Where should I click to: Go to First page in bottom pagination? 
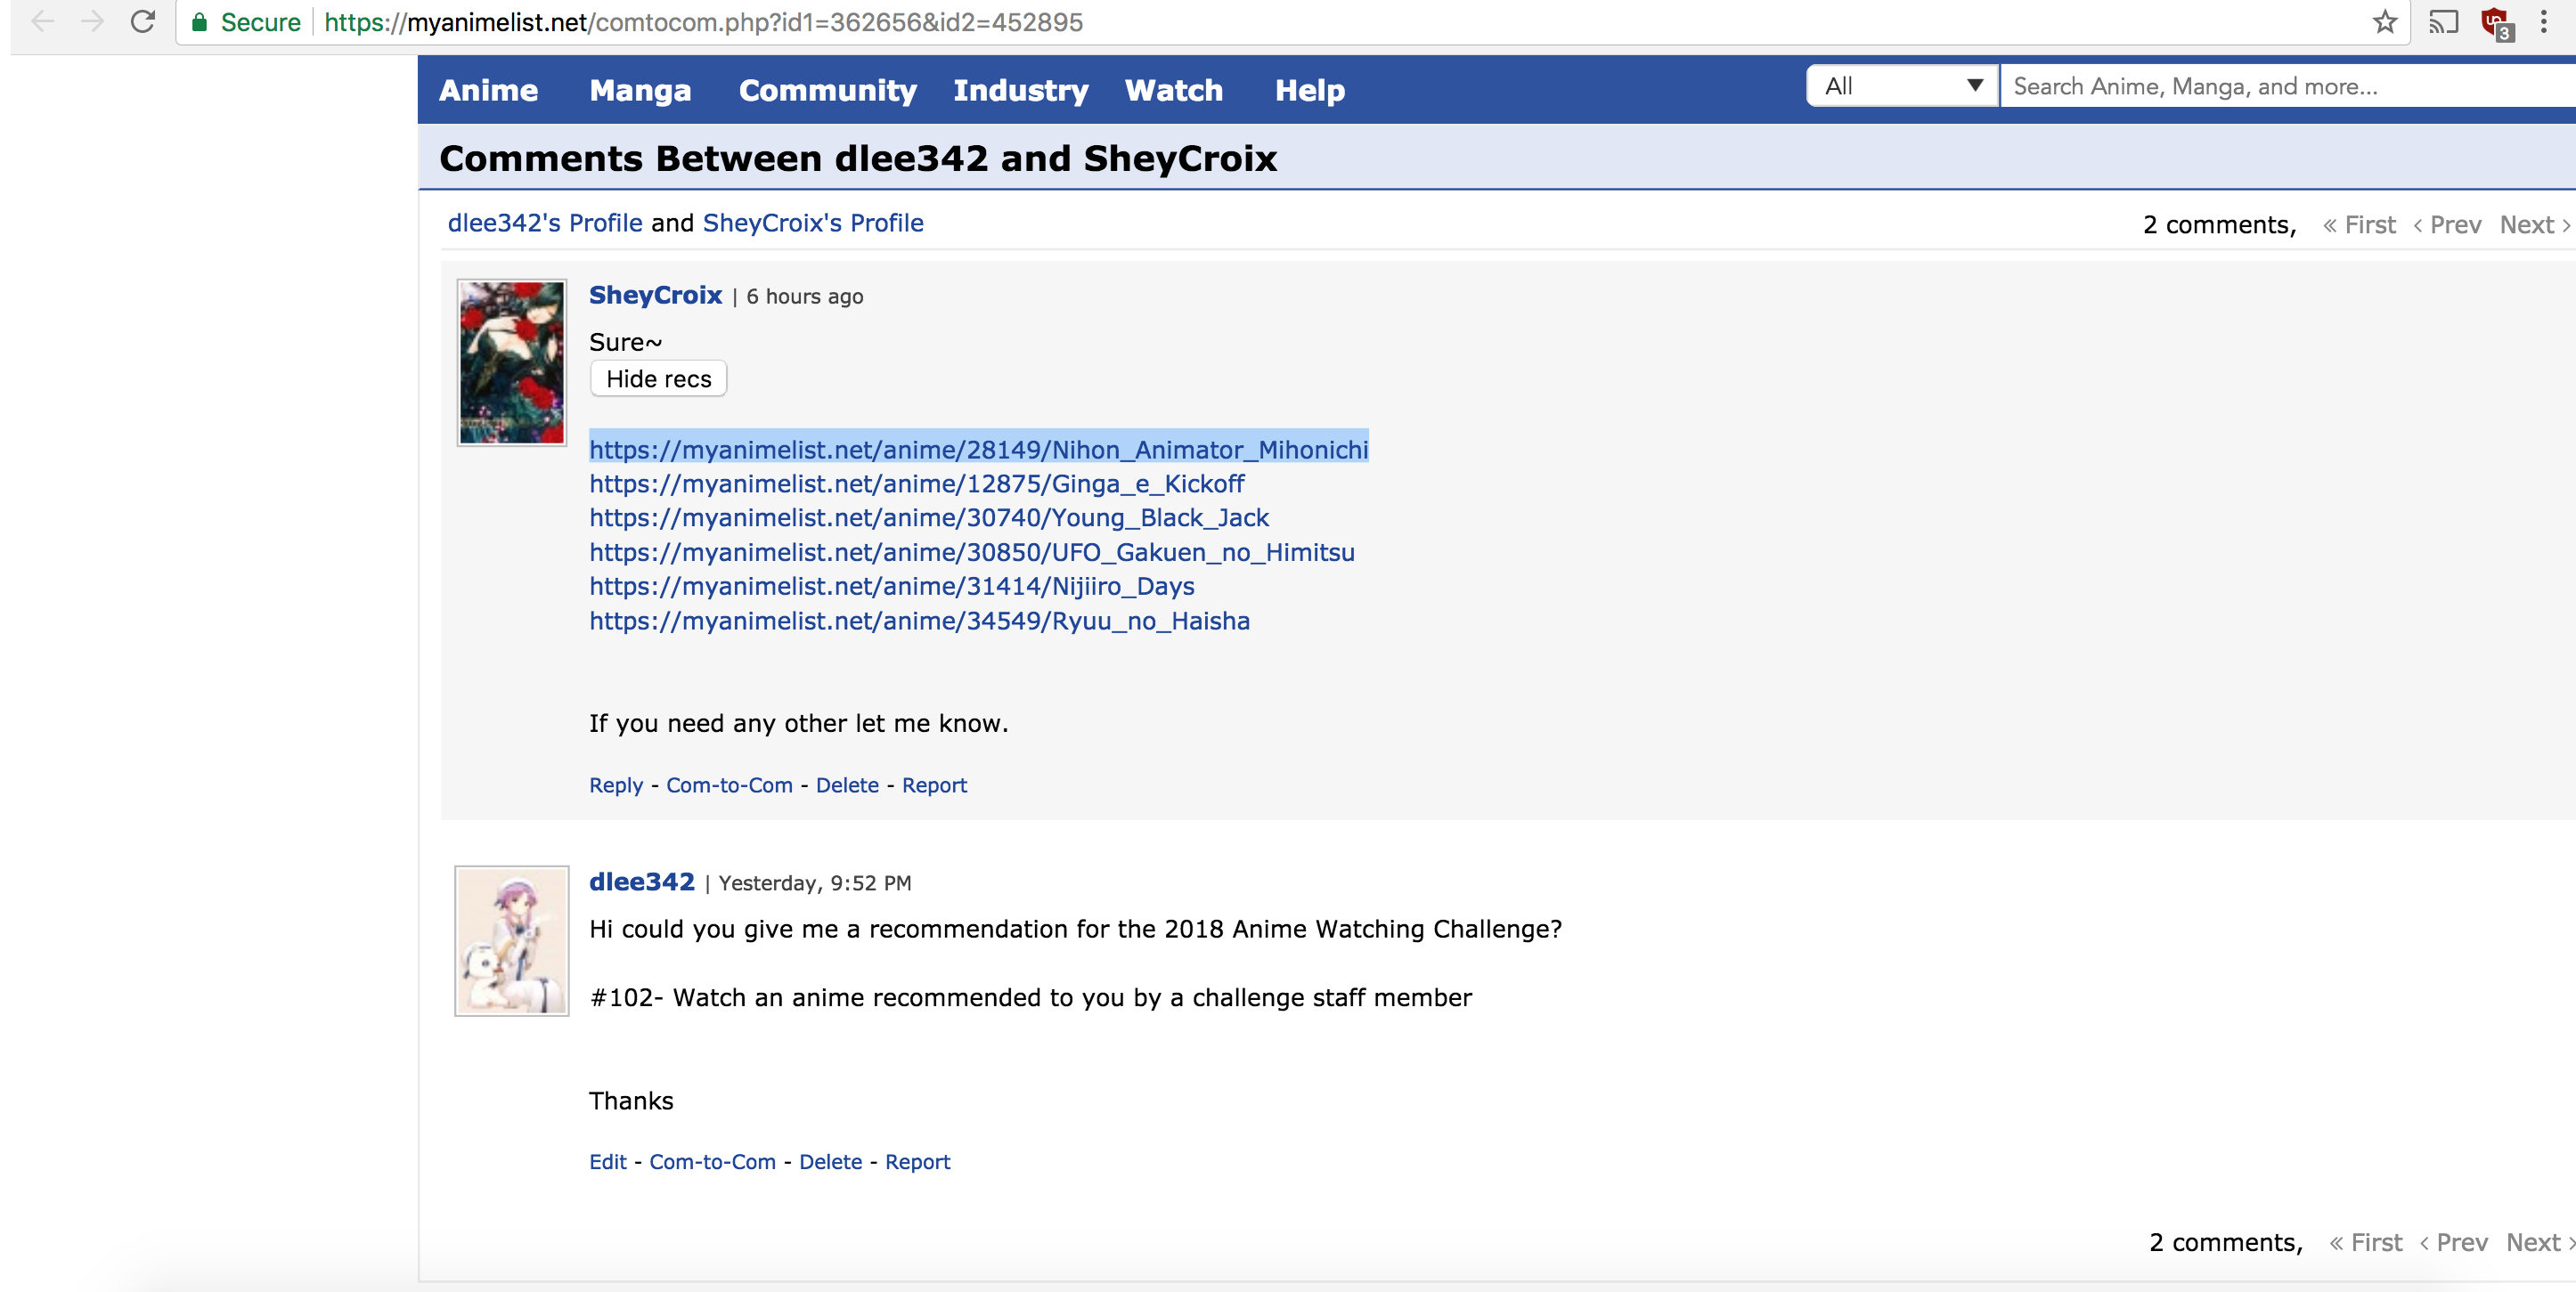click(x=2365, y=1243)
